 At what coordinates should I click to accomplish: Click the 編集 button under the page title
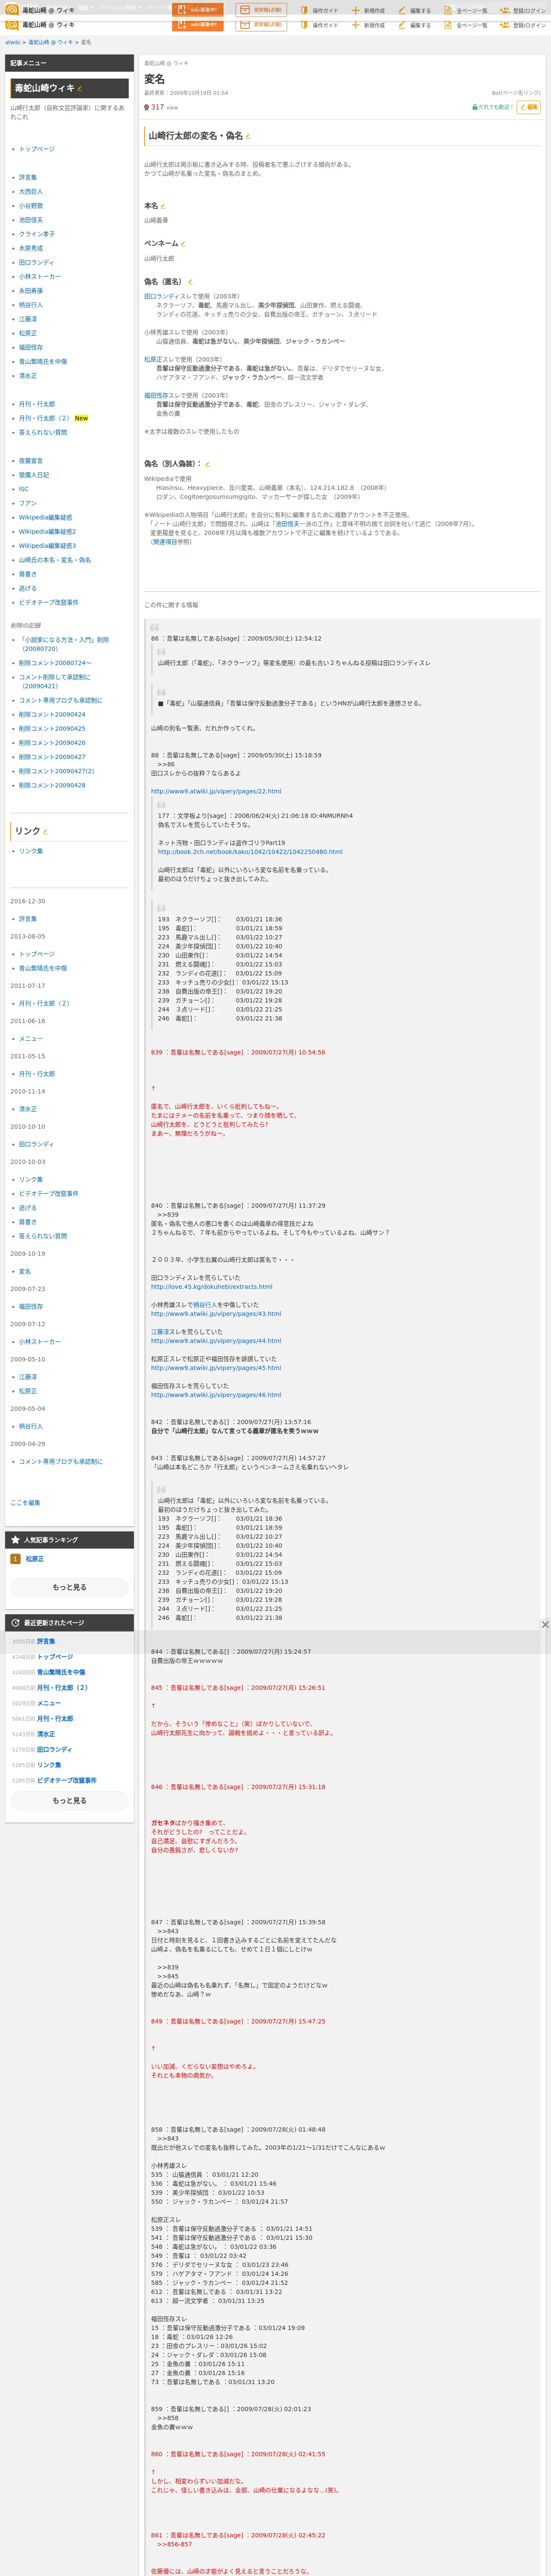tap(529, 107)
